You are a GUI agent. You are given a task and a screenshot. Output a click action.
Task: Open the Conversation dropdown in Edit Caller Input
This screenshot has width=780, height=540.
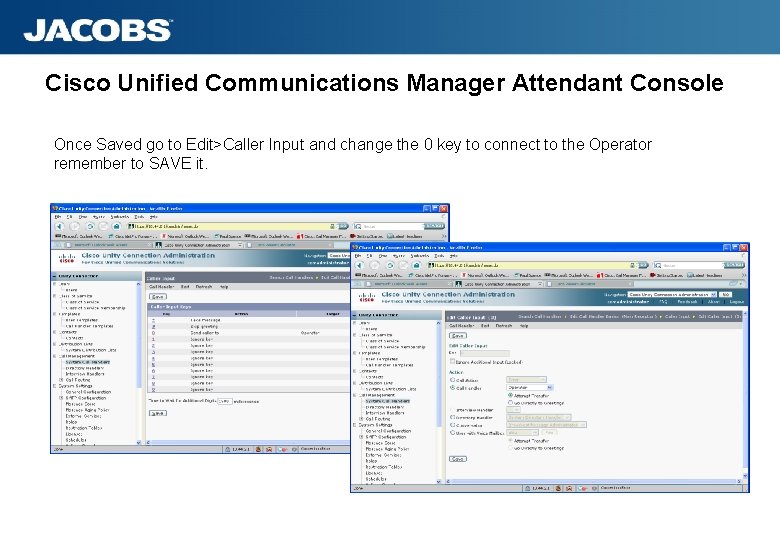tap(547, 425)
